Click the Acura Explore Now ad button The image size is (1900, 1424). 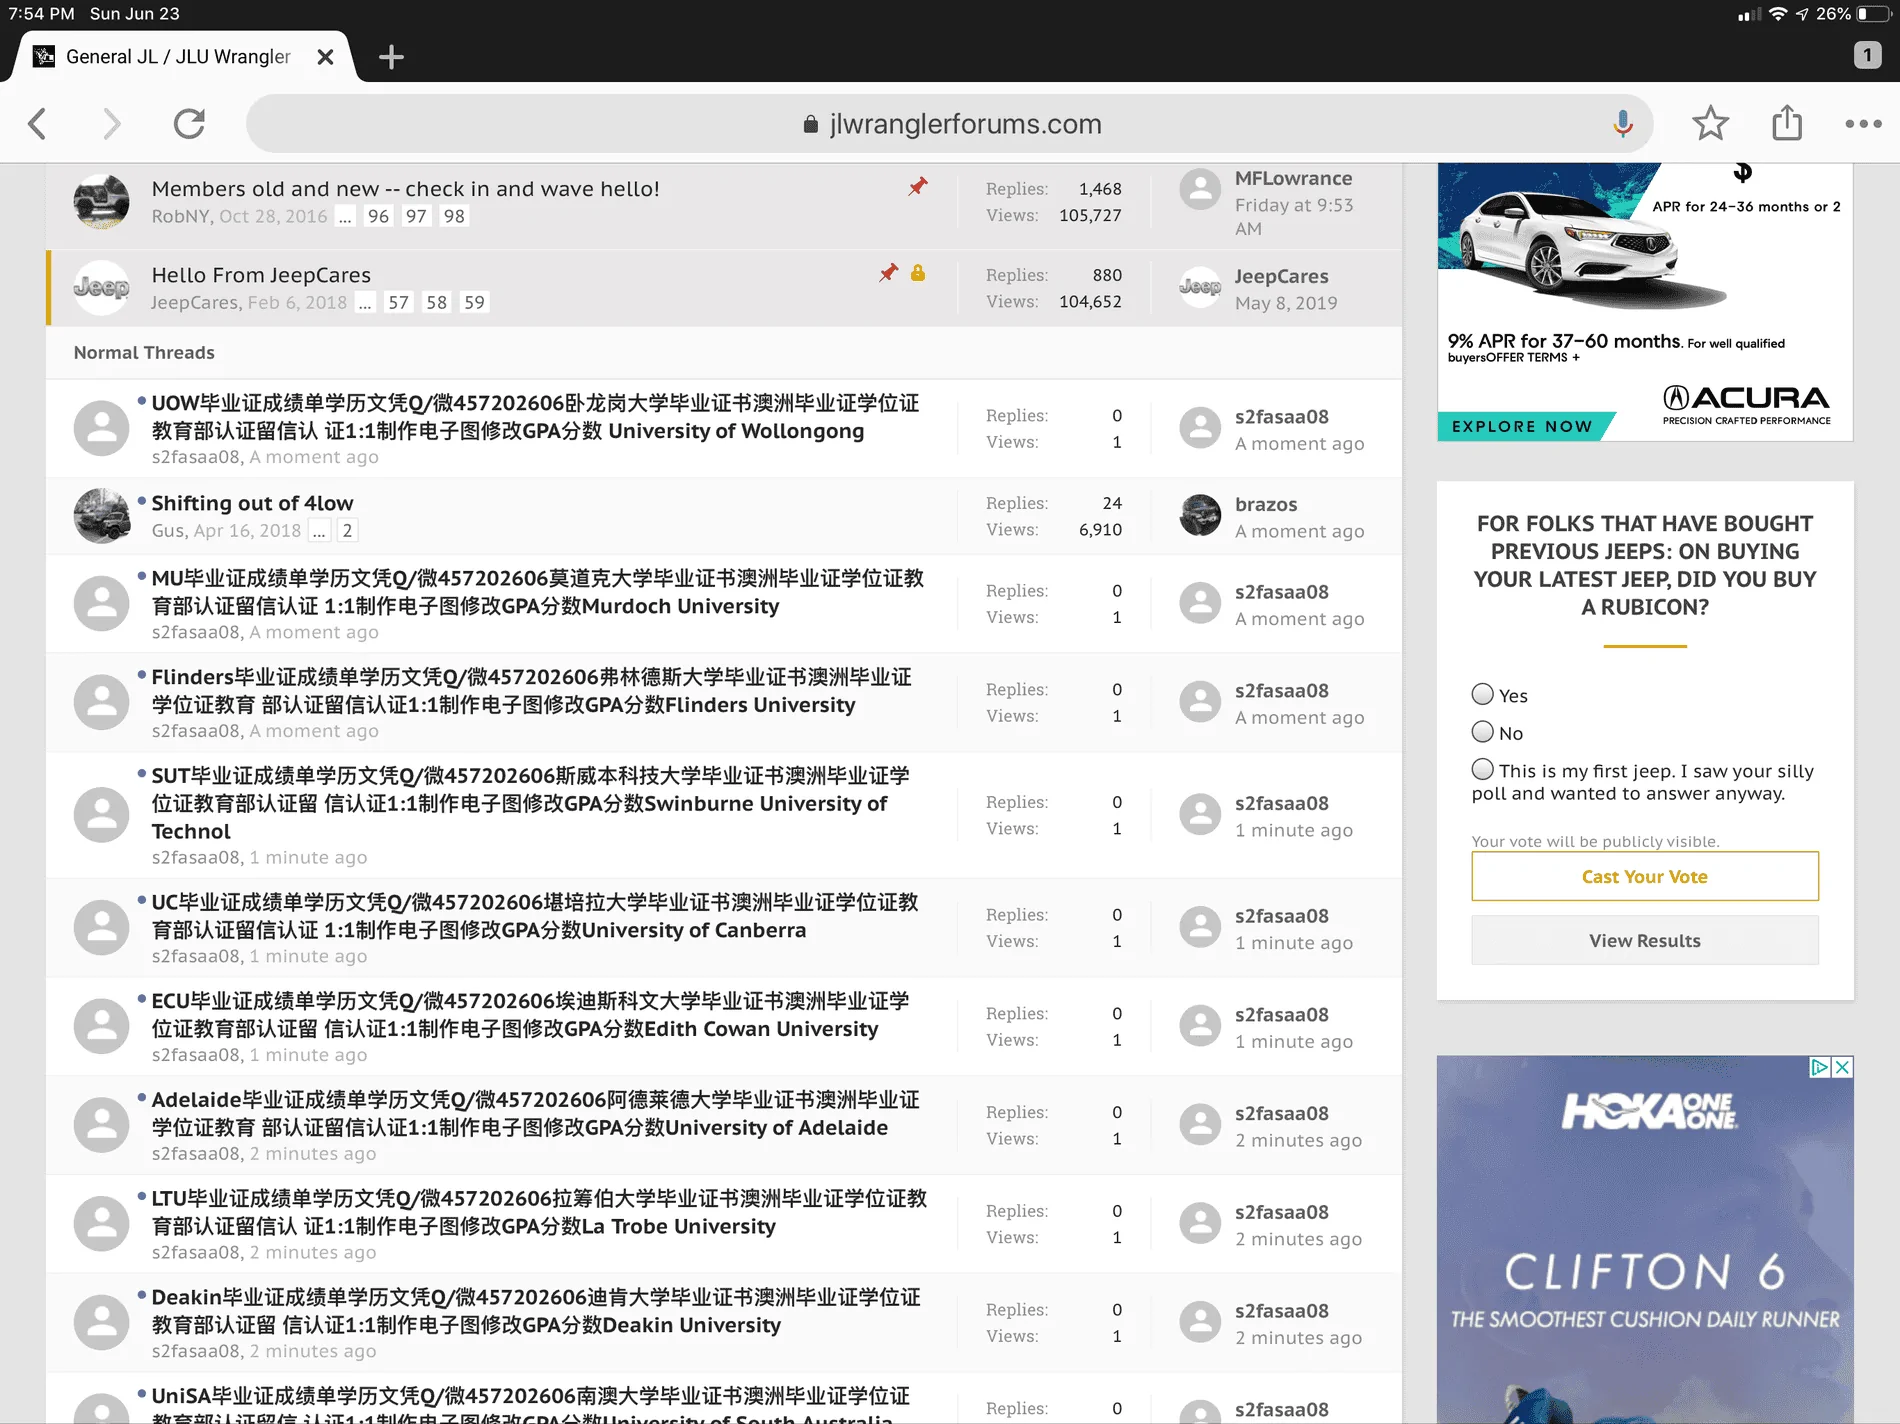point(1522,426)
